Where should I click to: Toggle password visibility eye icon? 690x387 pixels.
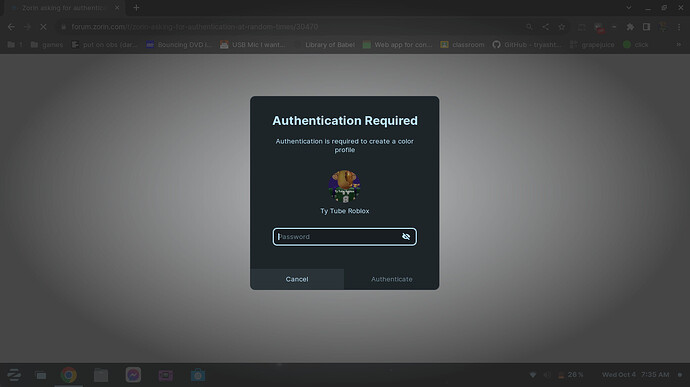point(406,236)
